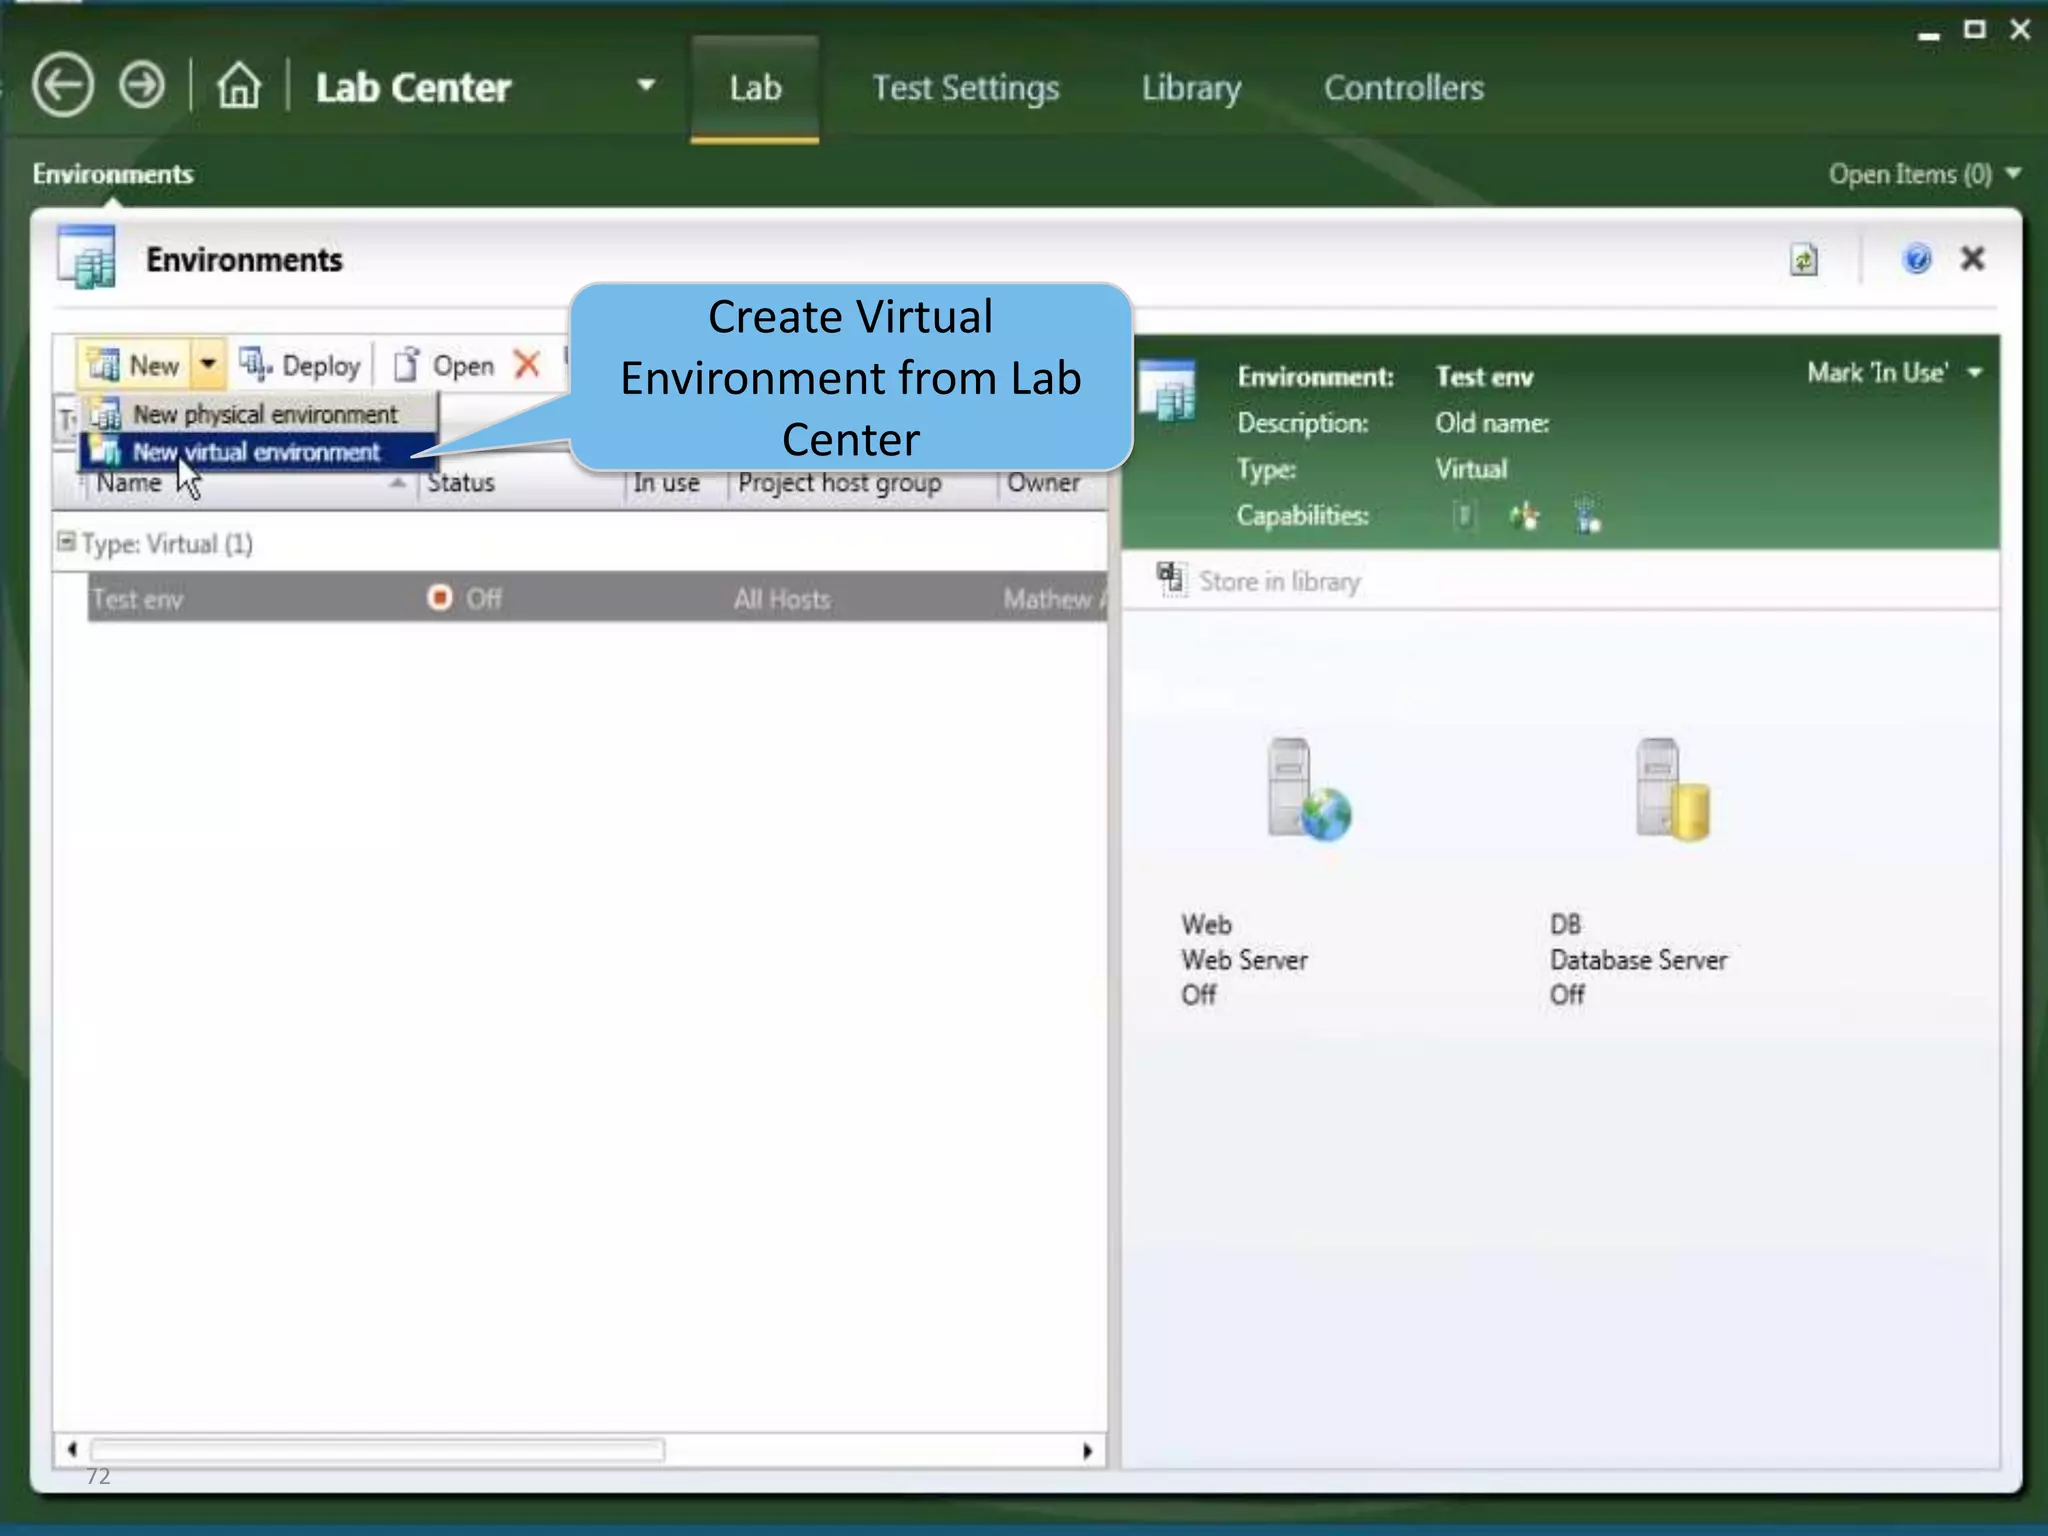This screenshot has height=1536, width=2048.
Task: Click the horizontal scrollbar right arrow
Action: pos(1088,1450)
